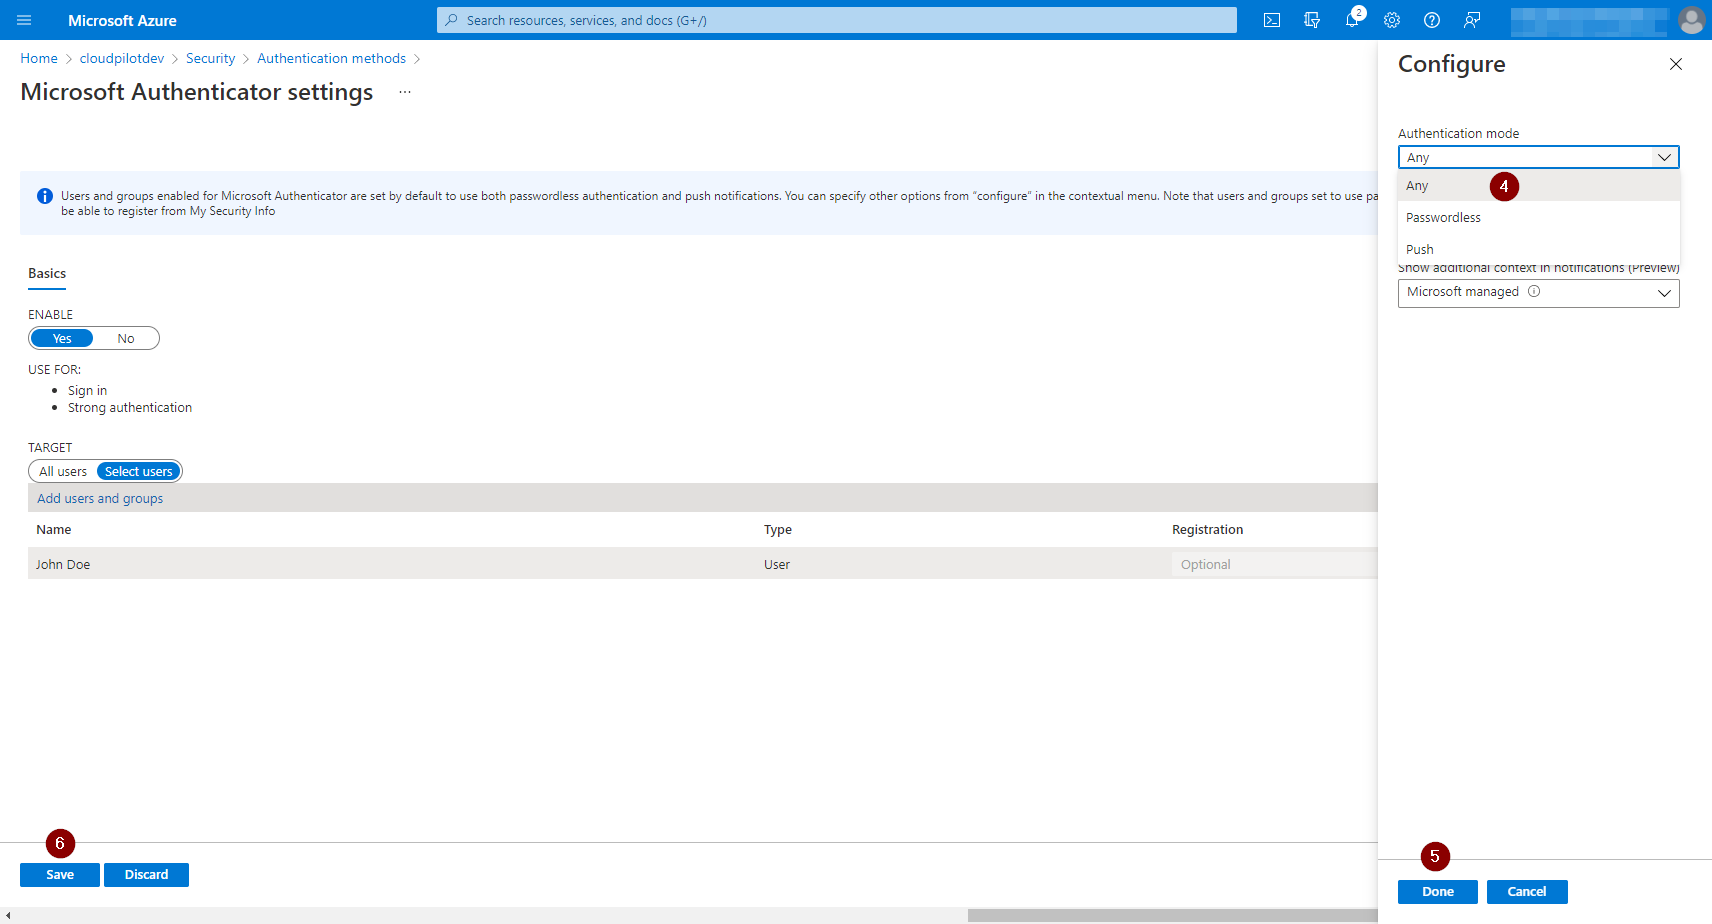Click the Name column header
The height and width of the screenshot is (924, 1712).
(54, 530)
